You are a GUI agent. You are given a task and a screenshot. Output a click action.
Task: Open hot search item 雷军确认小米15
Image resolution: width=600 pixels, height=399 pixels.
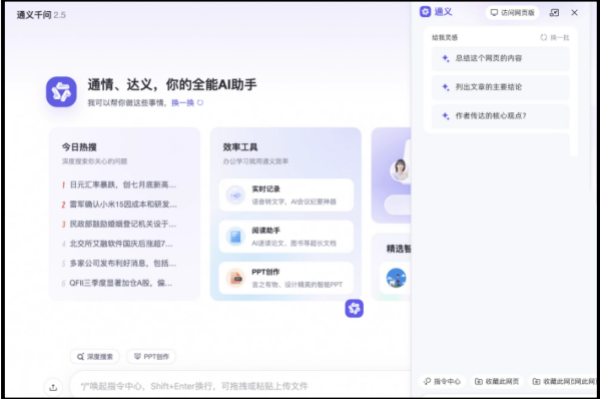click(119, 204)
